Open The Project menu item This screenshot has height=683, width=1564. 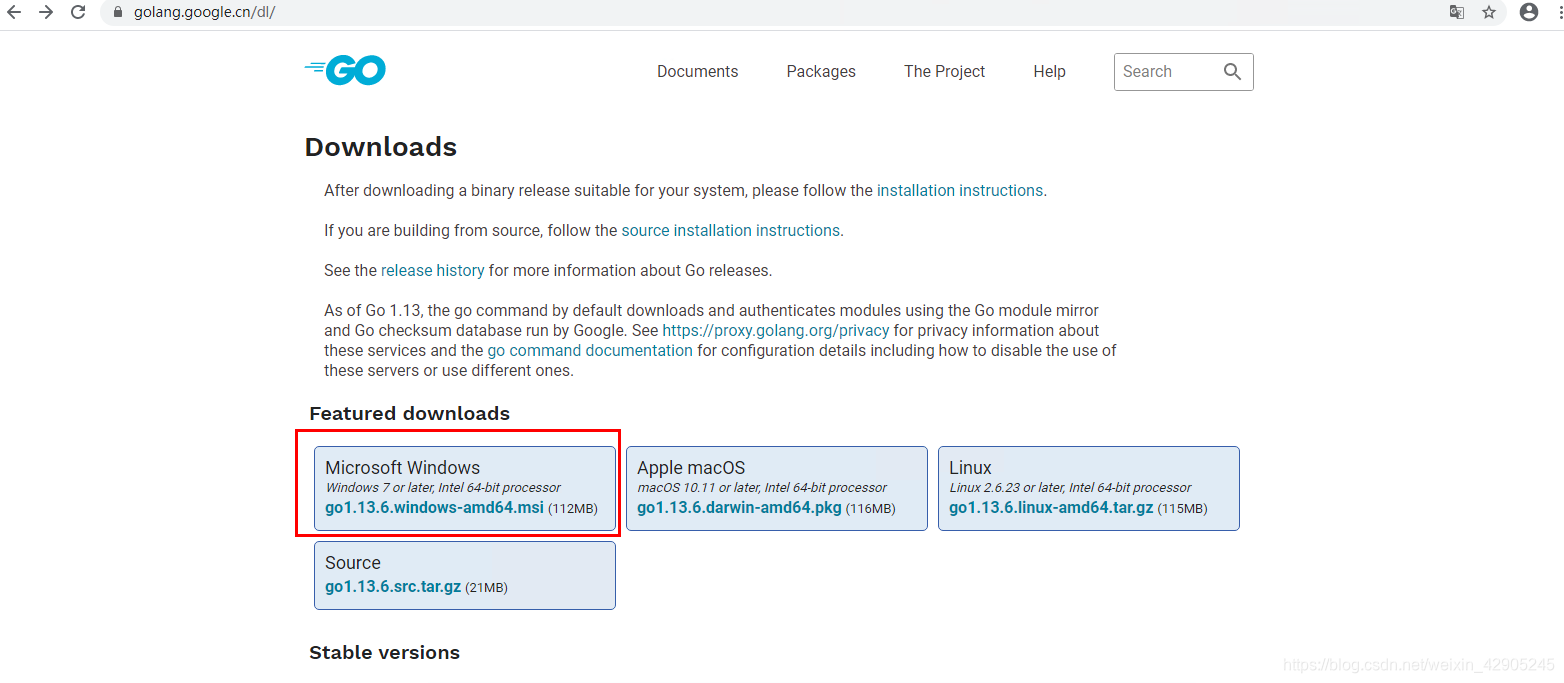coord(944,71)
